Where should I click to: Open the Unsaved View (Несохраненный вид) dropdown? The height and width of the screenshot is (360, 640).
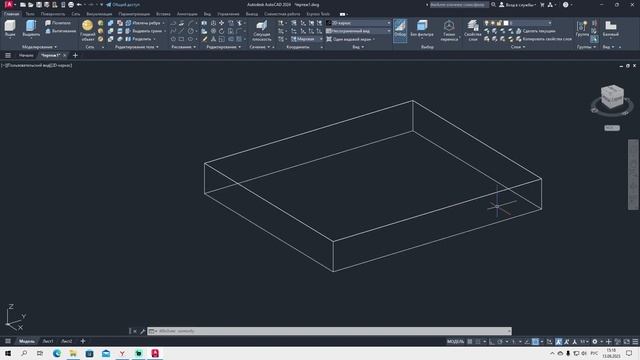tap(358, 31)
